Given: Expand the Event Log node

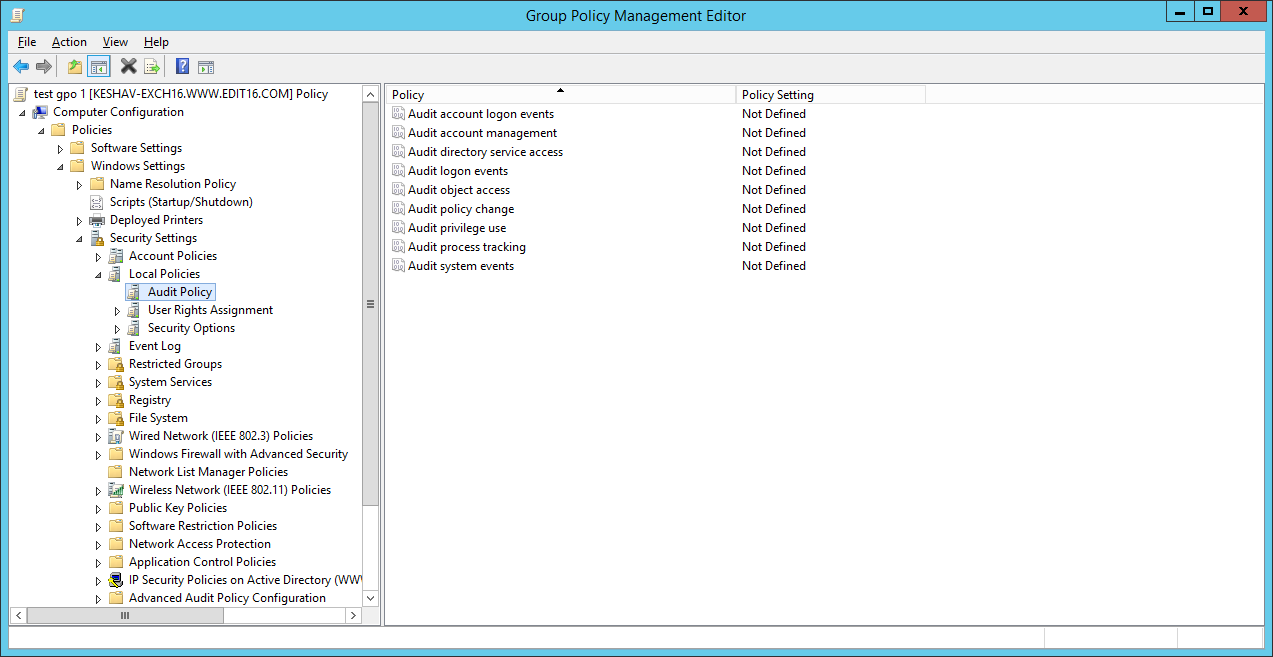Looking at the screenshot, I should click(98, 346).
